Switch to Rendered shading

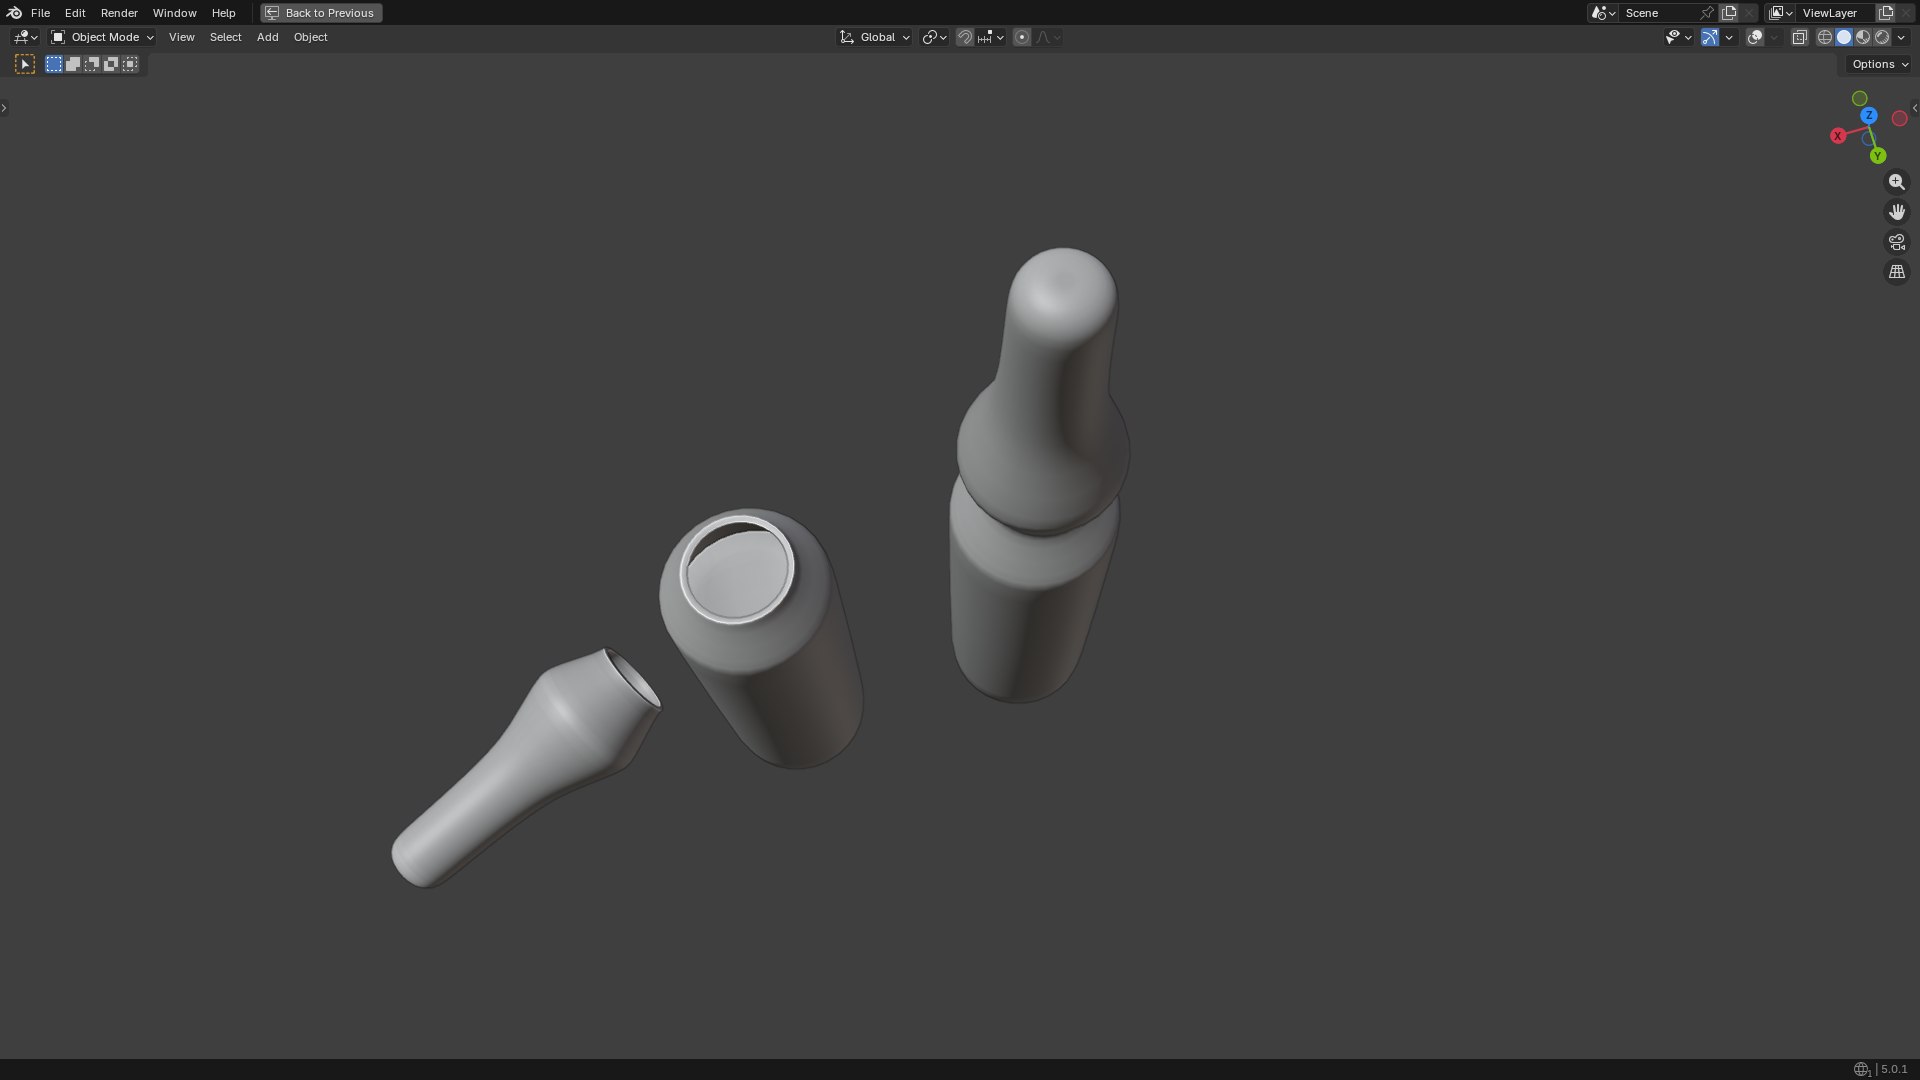1882,37
